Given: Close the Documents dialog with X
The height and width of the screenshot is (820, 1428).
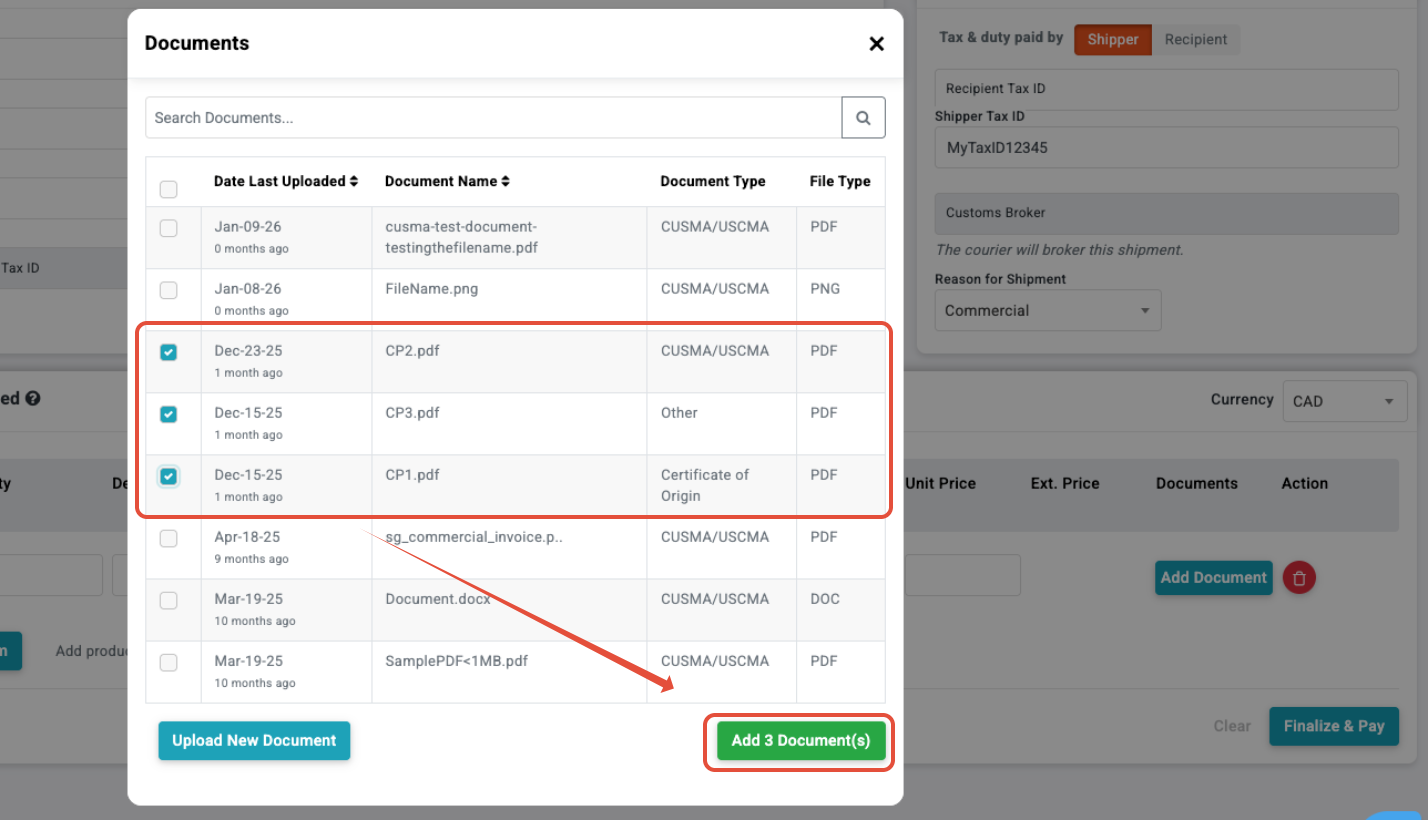Looking at the screenshot, I should (x=877, y=43).
